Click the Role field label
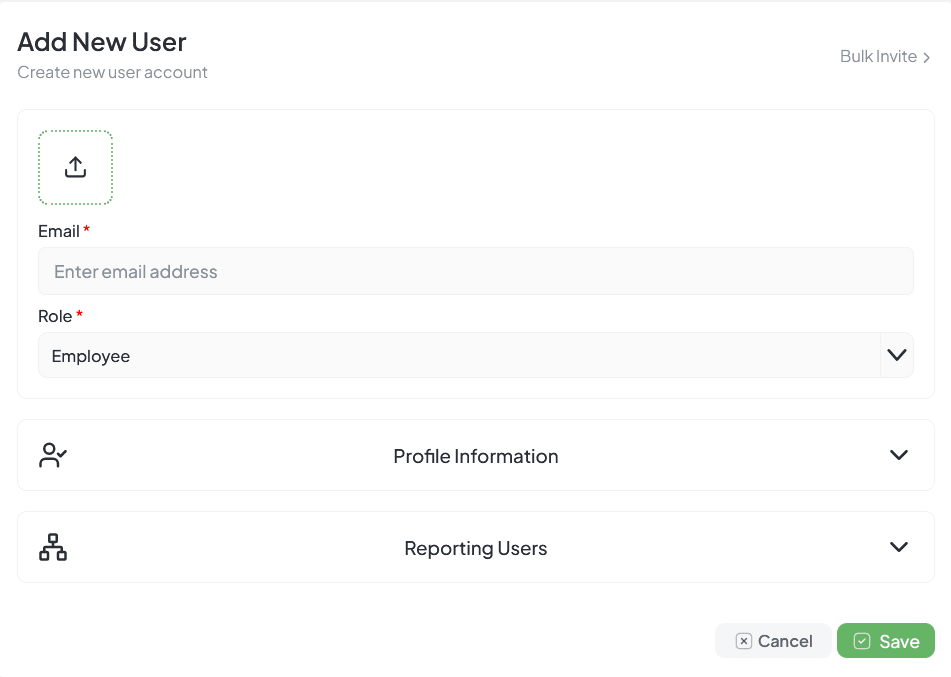Screen dimensions: 951x677 pyautogui.click(x=55, y=316)
